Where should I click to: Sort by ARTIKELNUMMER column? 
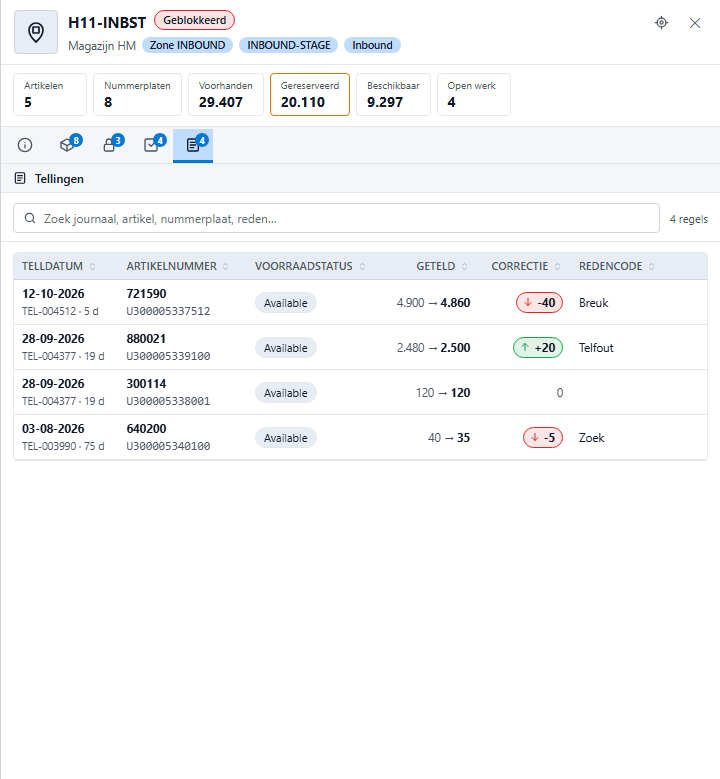click(x=177, y=266)
